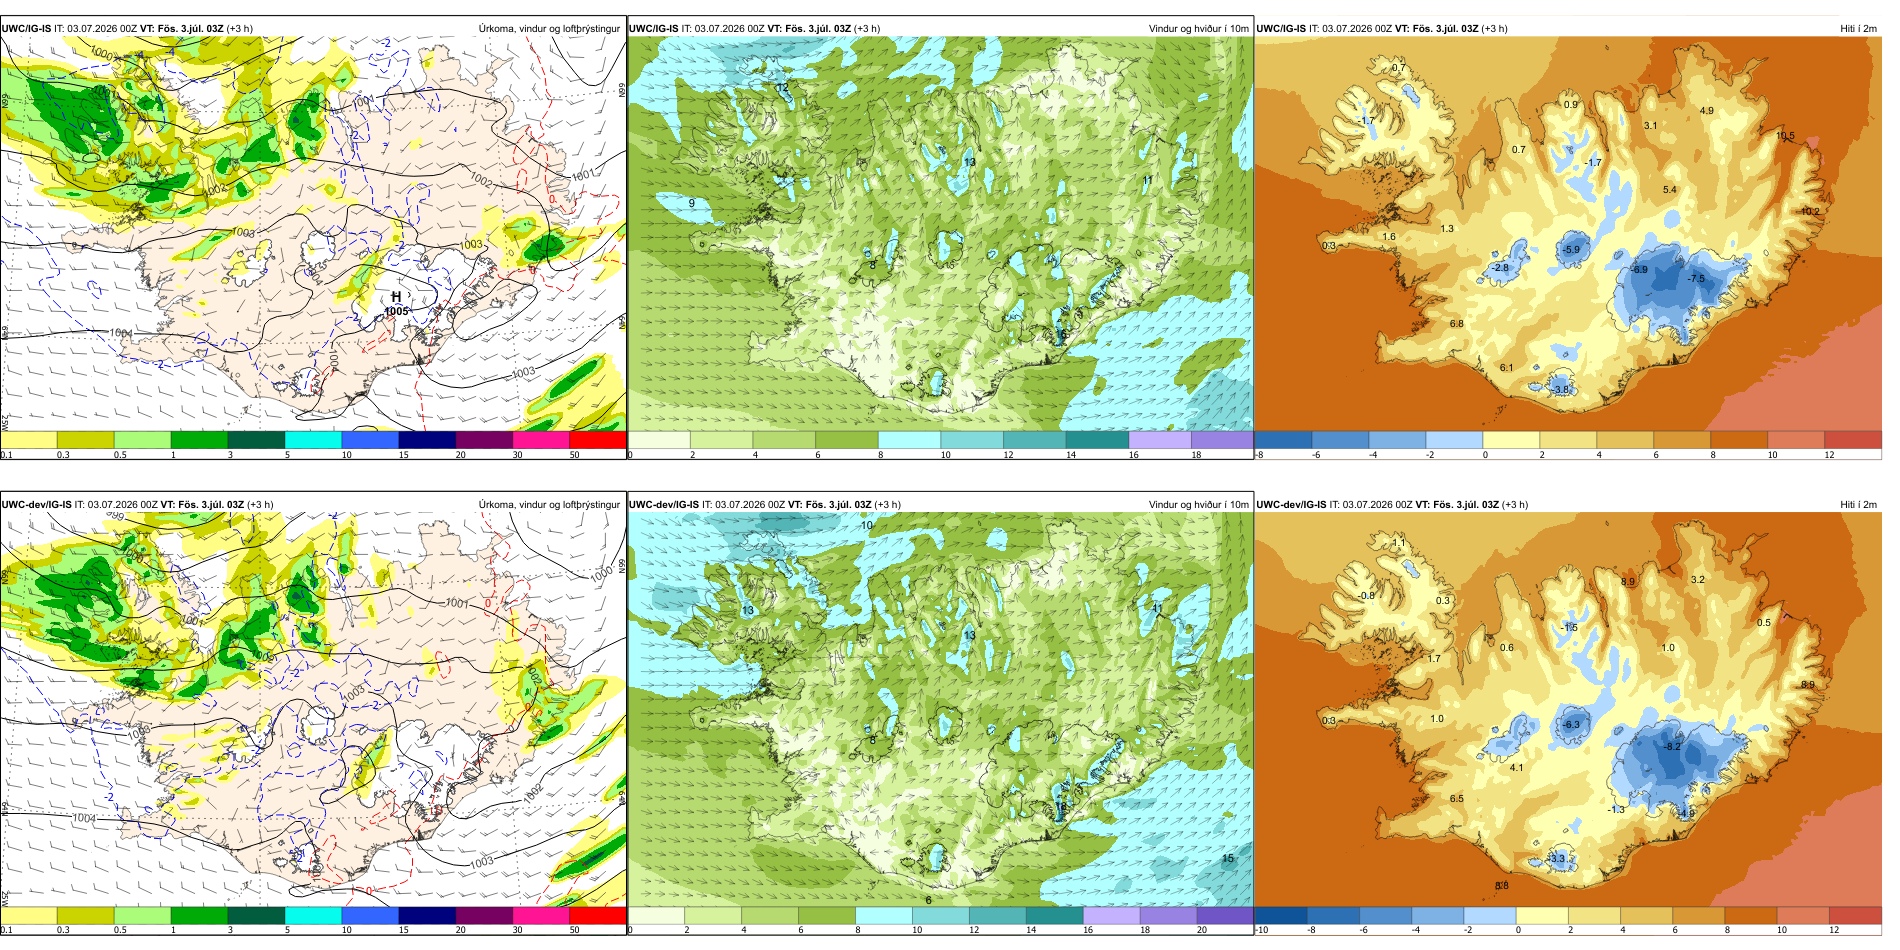Click the '-3.8' temperature value on UWC/IG-IS map
This screenshot has height=950, width=1900.
[1561, 390]
